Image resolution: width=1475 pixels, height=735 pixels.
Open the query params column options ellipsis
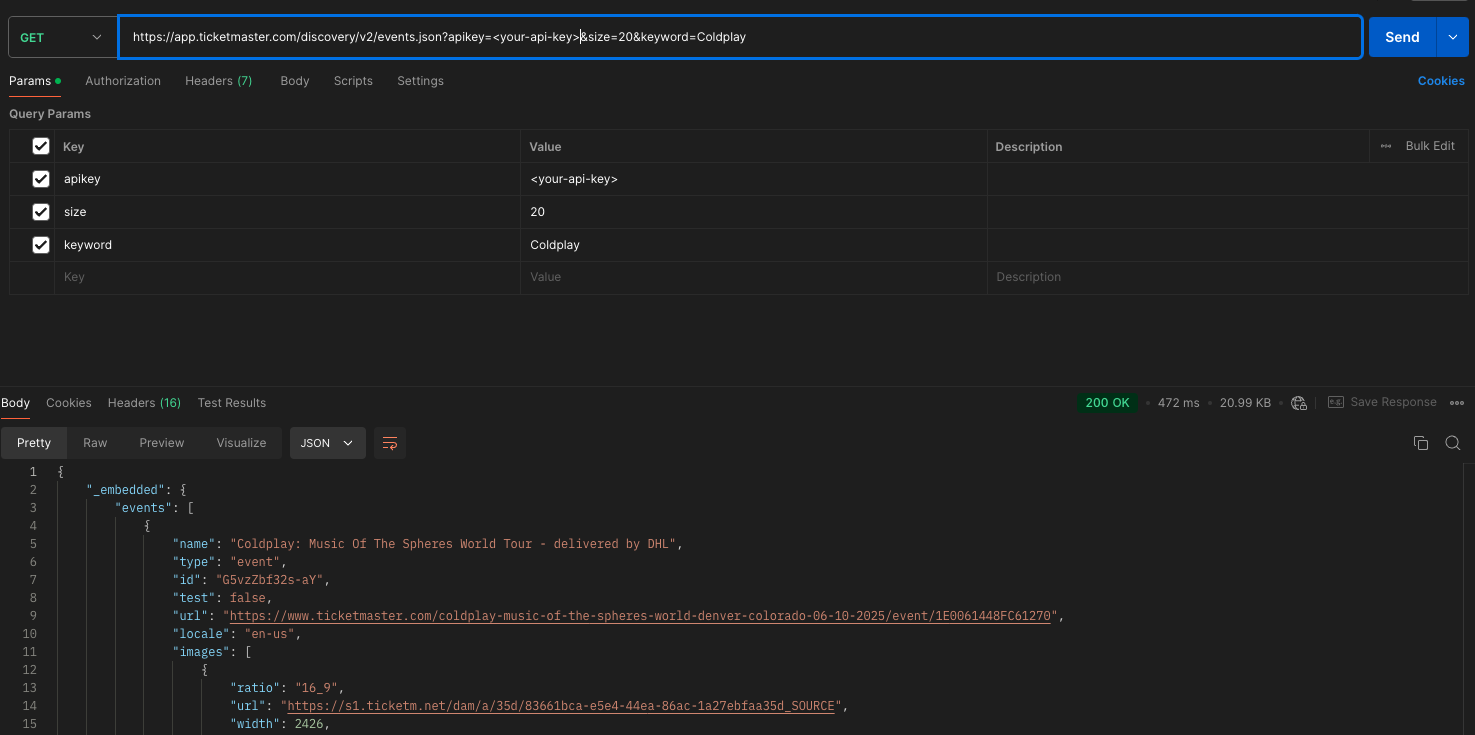[x=1386, y=146]
